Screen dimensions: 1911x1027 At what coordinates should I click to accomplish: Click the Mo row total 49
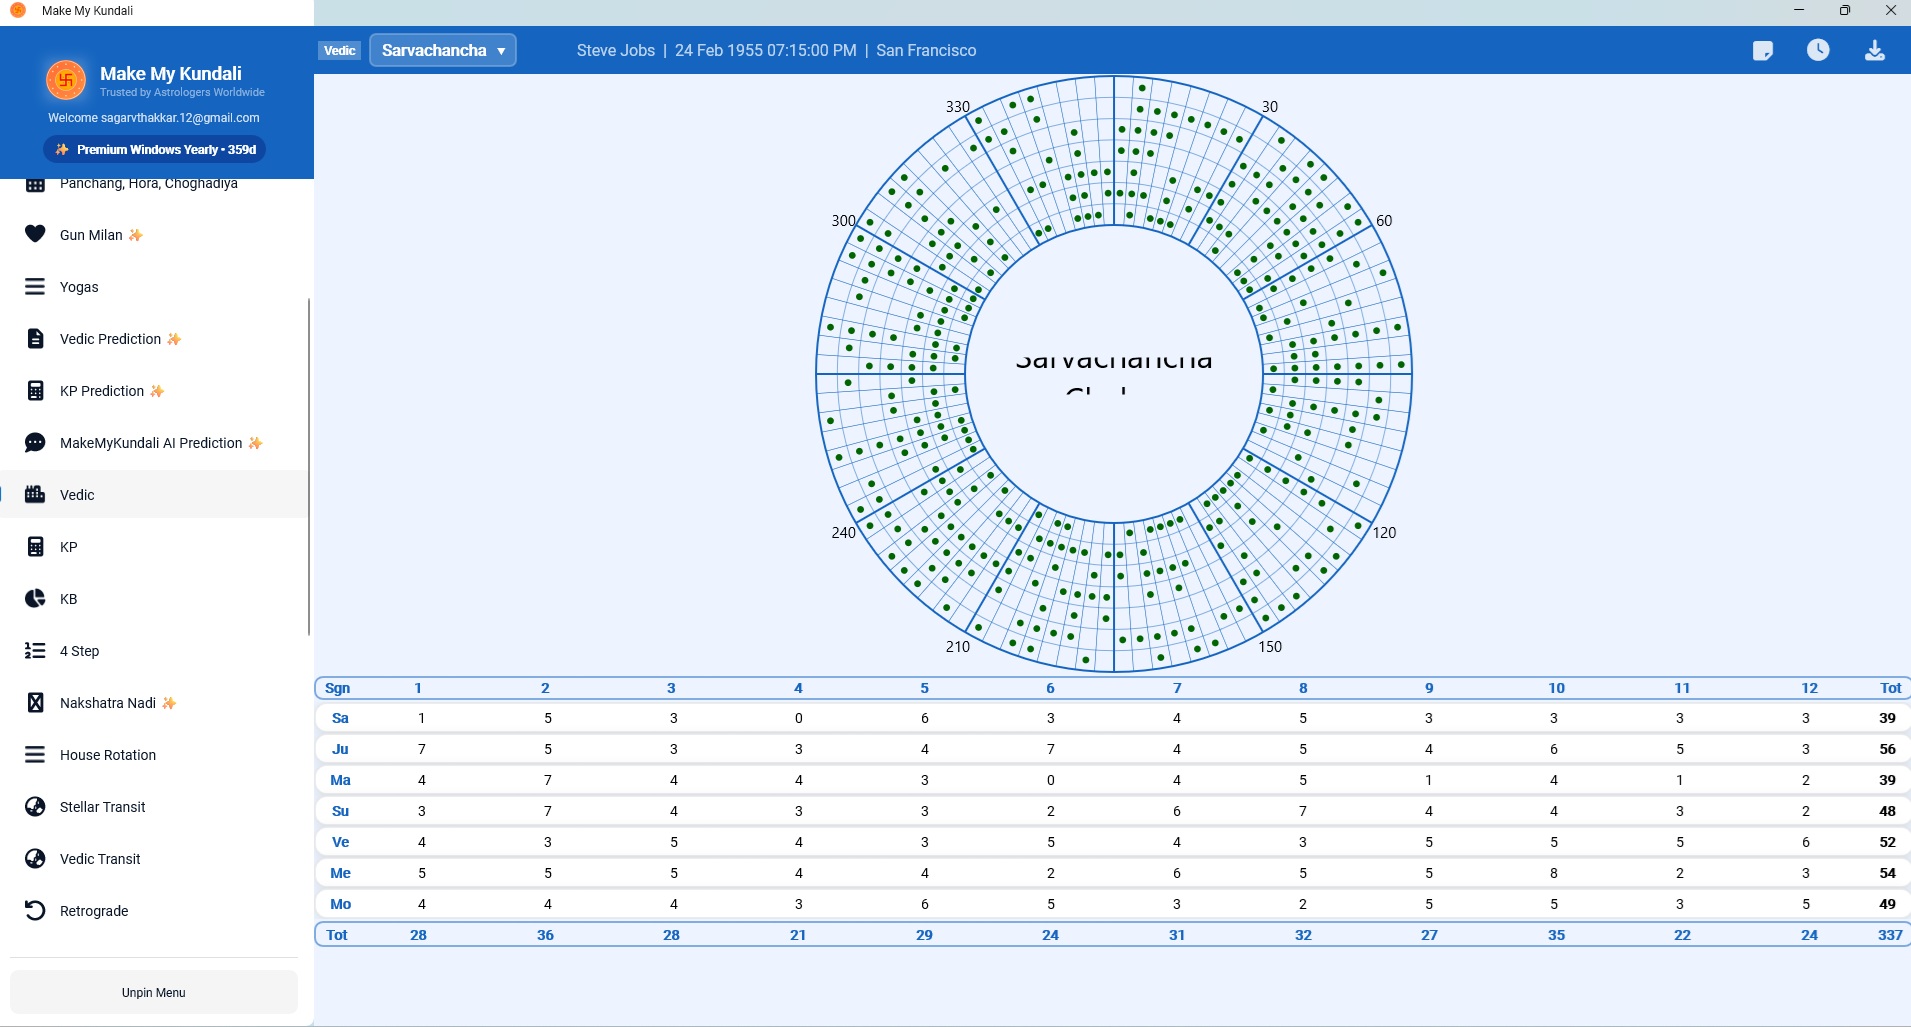coord(1887,904)
